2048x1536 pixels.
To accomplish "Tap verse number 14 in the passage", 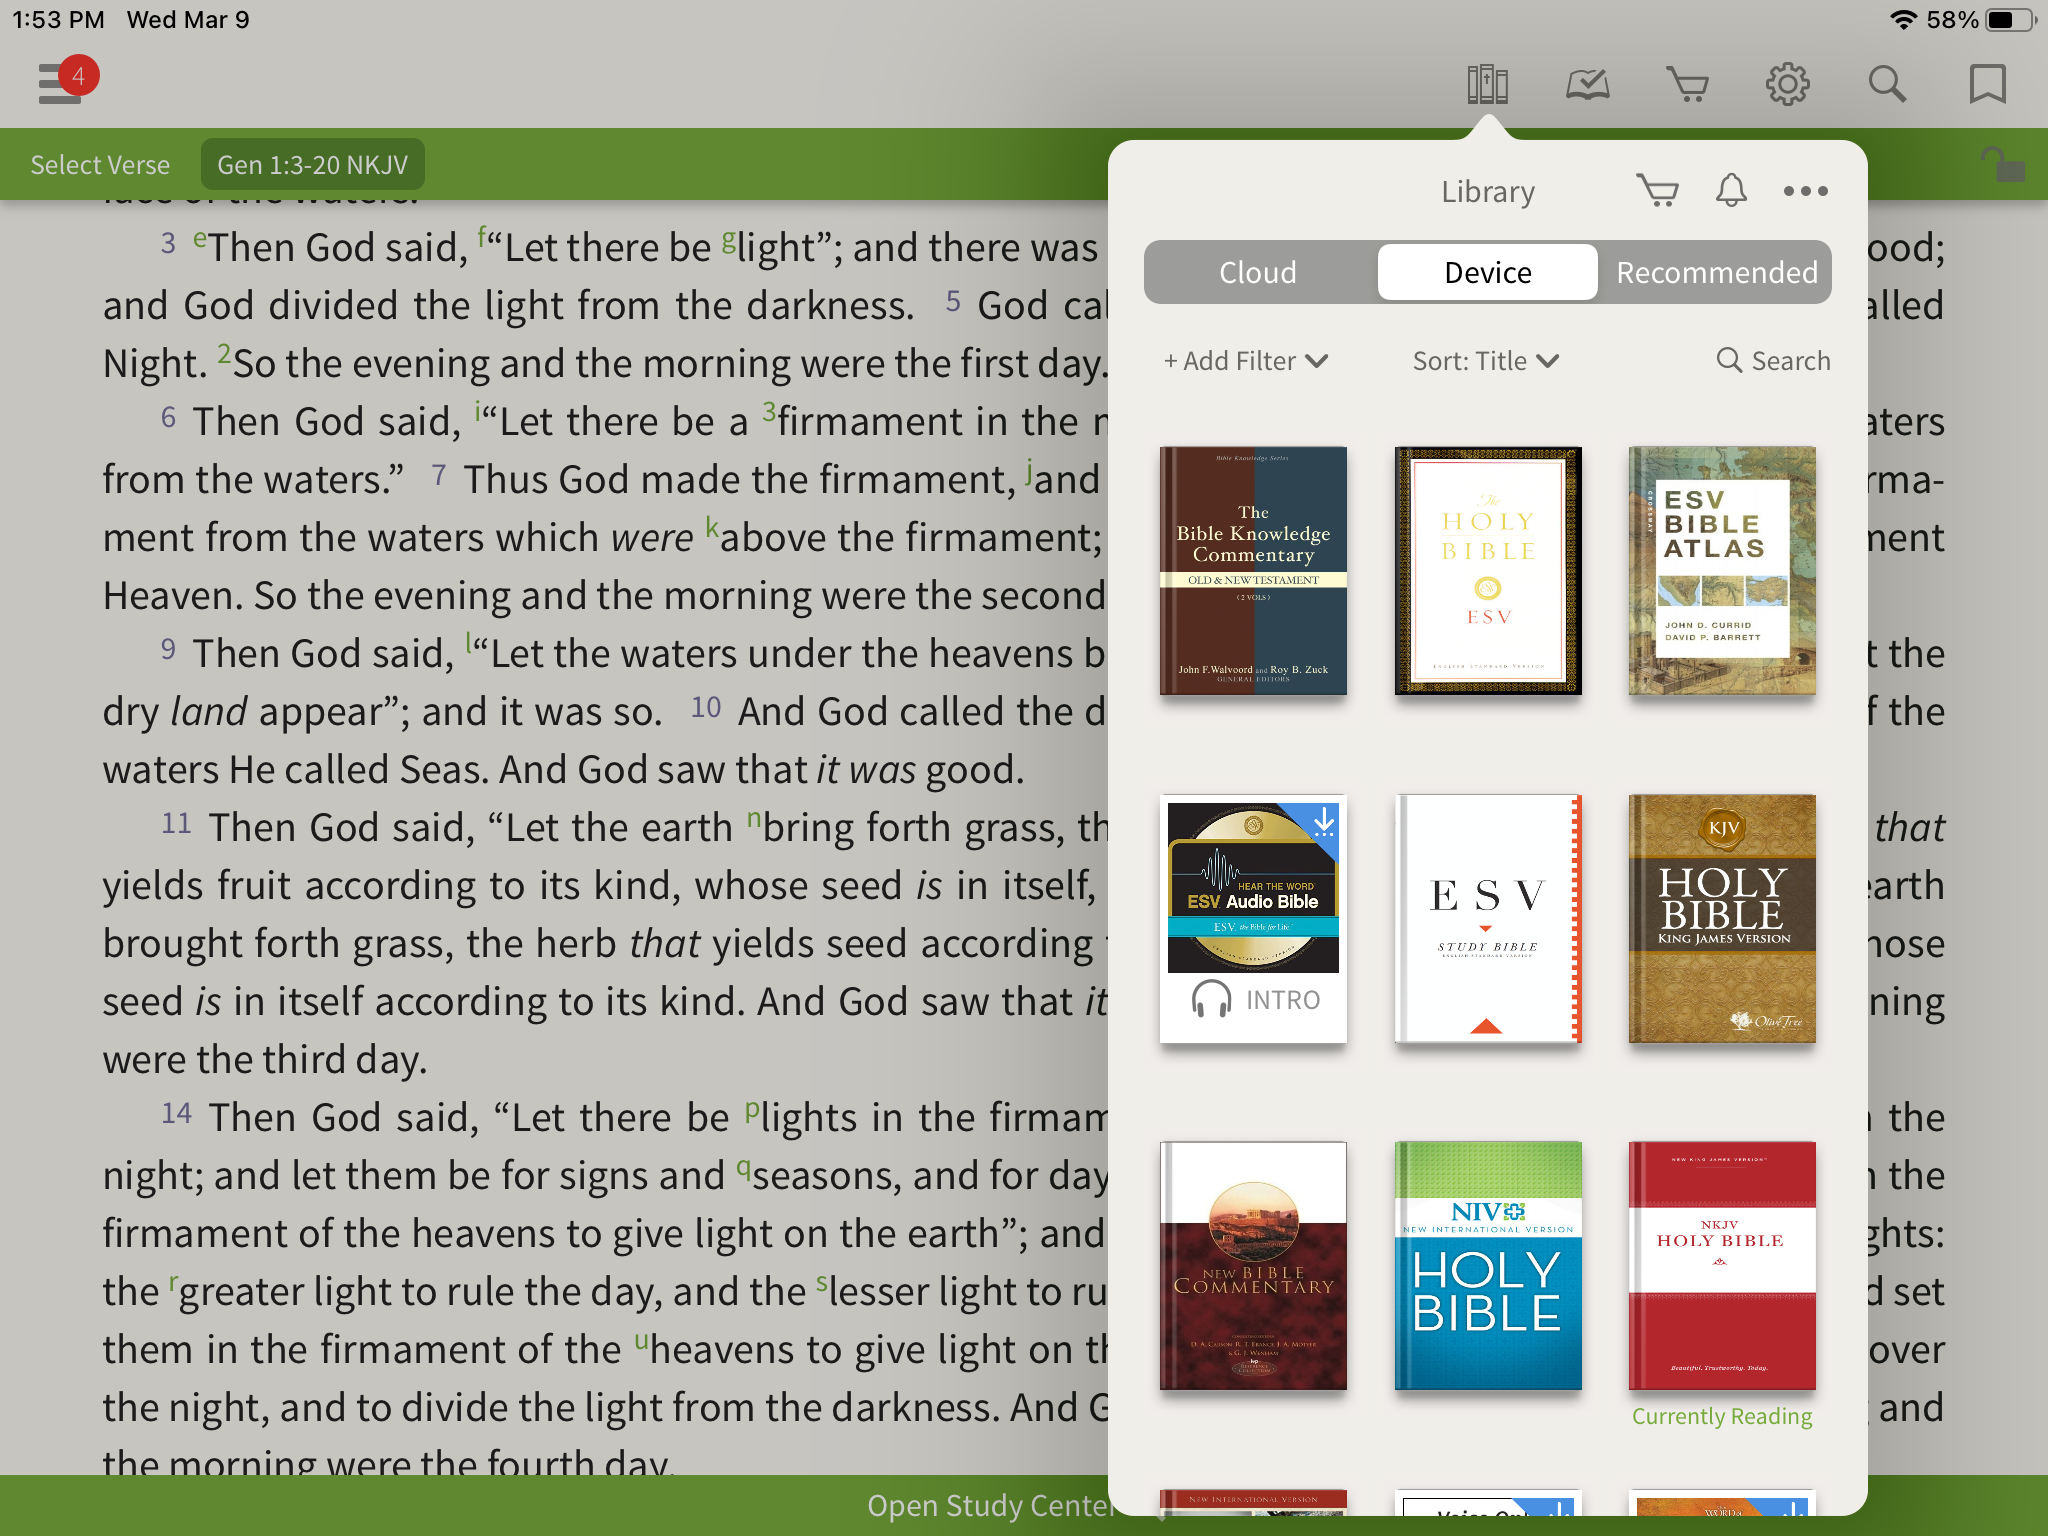I will pyautogui.click(x=176, y=1114).
